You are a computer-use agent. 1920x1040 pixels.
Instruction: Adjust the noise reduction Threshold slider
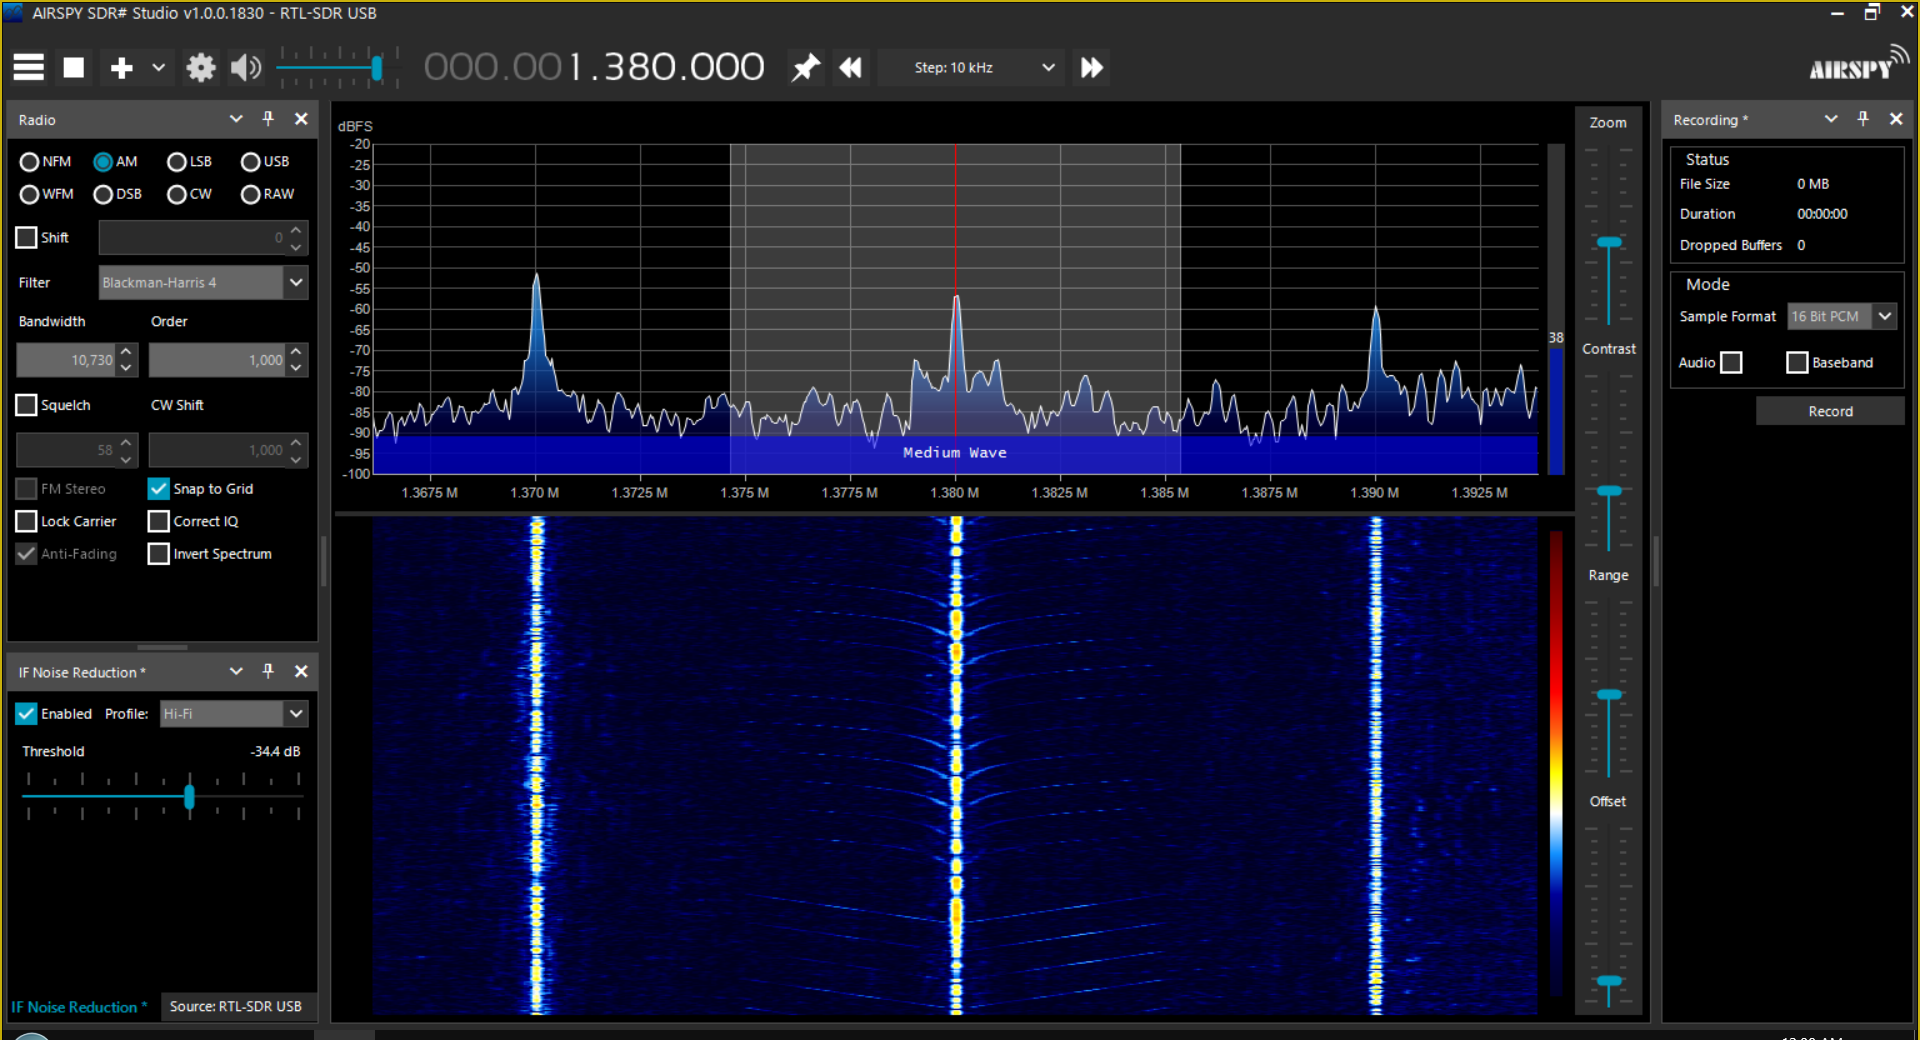[x=189, y=797]
